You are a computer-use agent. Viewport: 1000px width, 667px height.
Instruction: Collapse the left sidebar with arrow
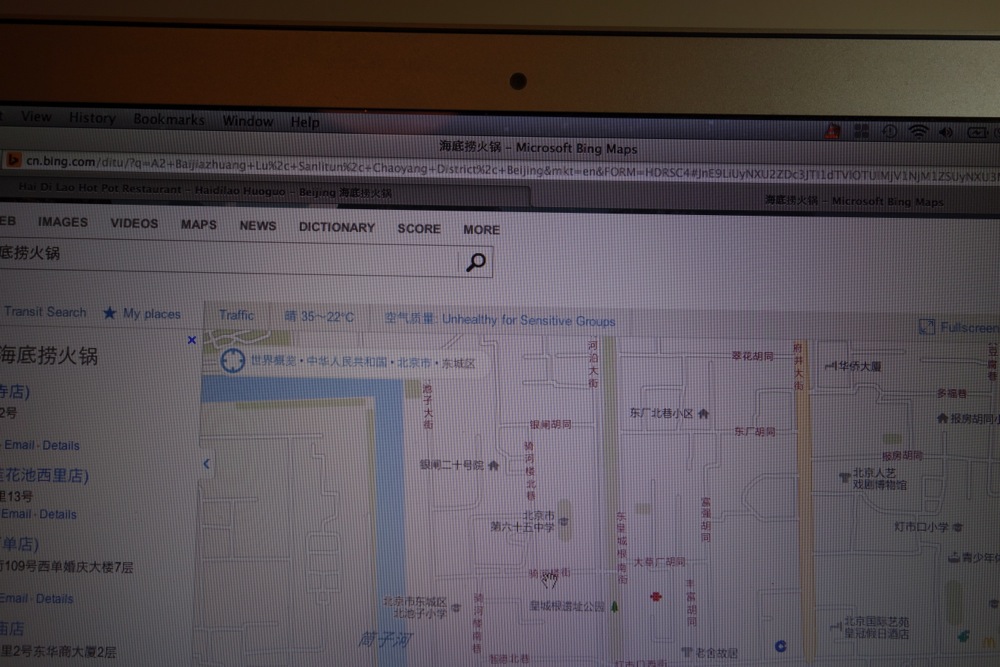tap(207, 463)
